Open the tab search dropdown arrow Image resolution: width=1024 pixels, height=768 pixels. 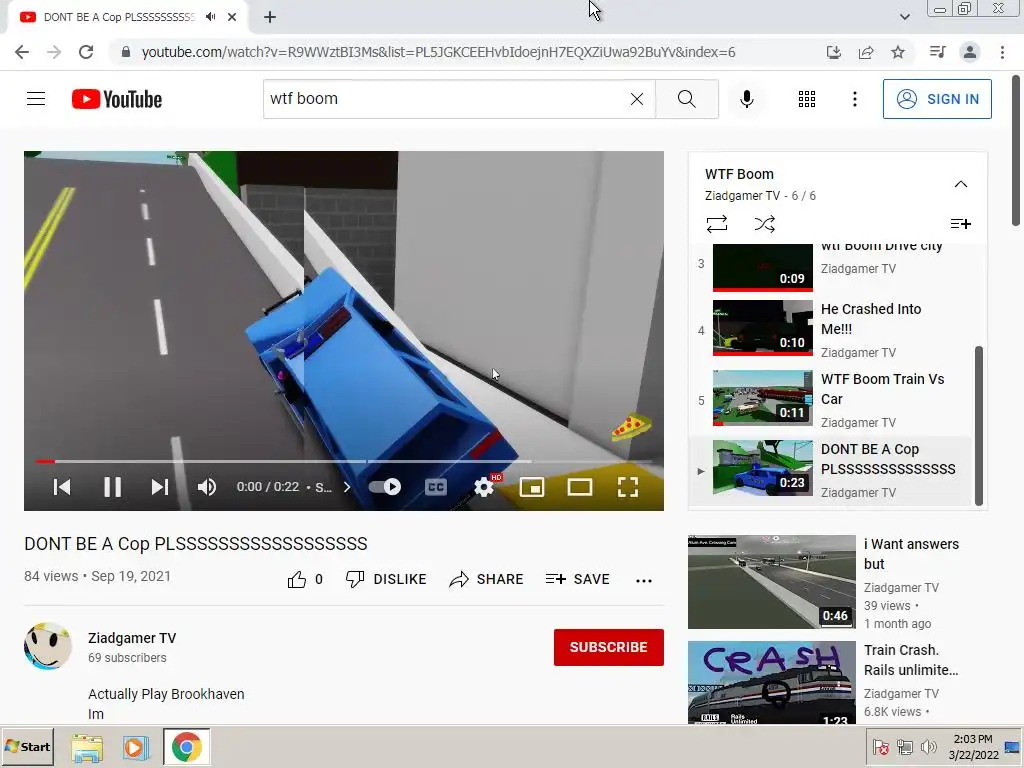pos(904,17)
